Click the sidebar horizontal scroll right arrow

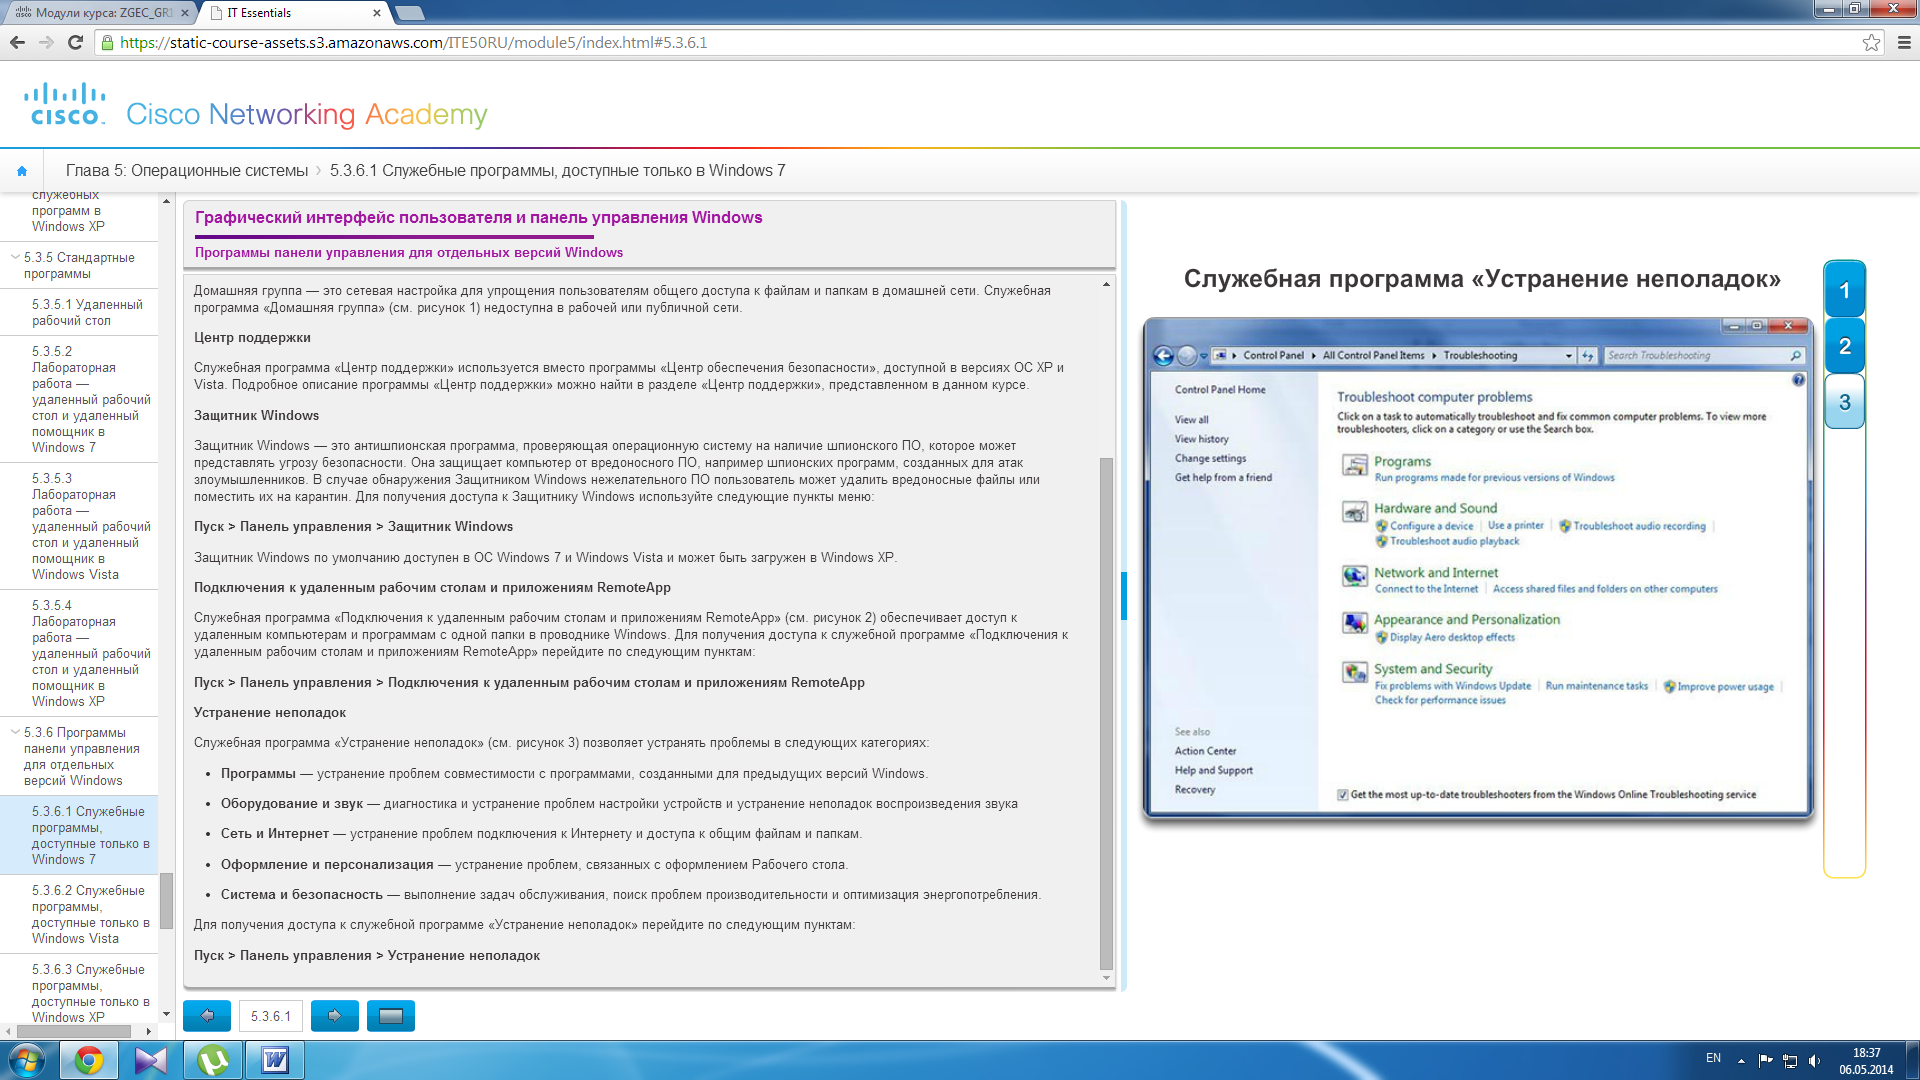coord(149,1031)
